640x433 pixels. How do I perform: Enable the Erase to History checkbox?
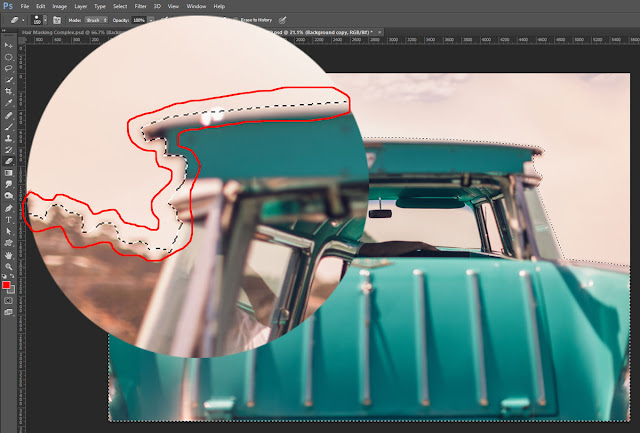(236, 20)
